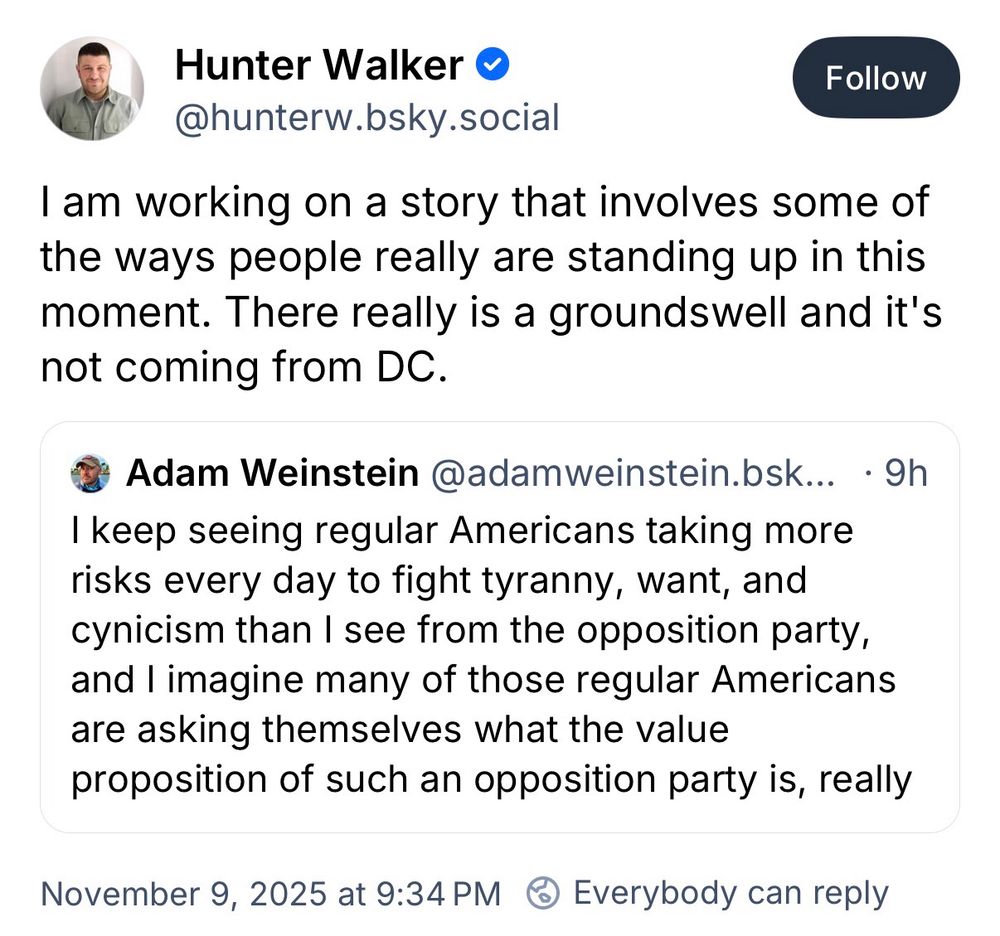The image size is (1000, 936).
Task: Click the Adam Weinstein name in quote
Action: pos(272,473)
